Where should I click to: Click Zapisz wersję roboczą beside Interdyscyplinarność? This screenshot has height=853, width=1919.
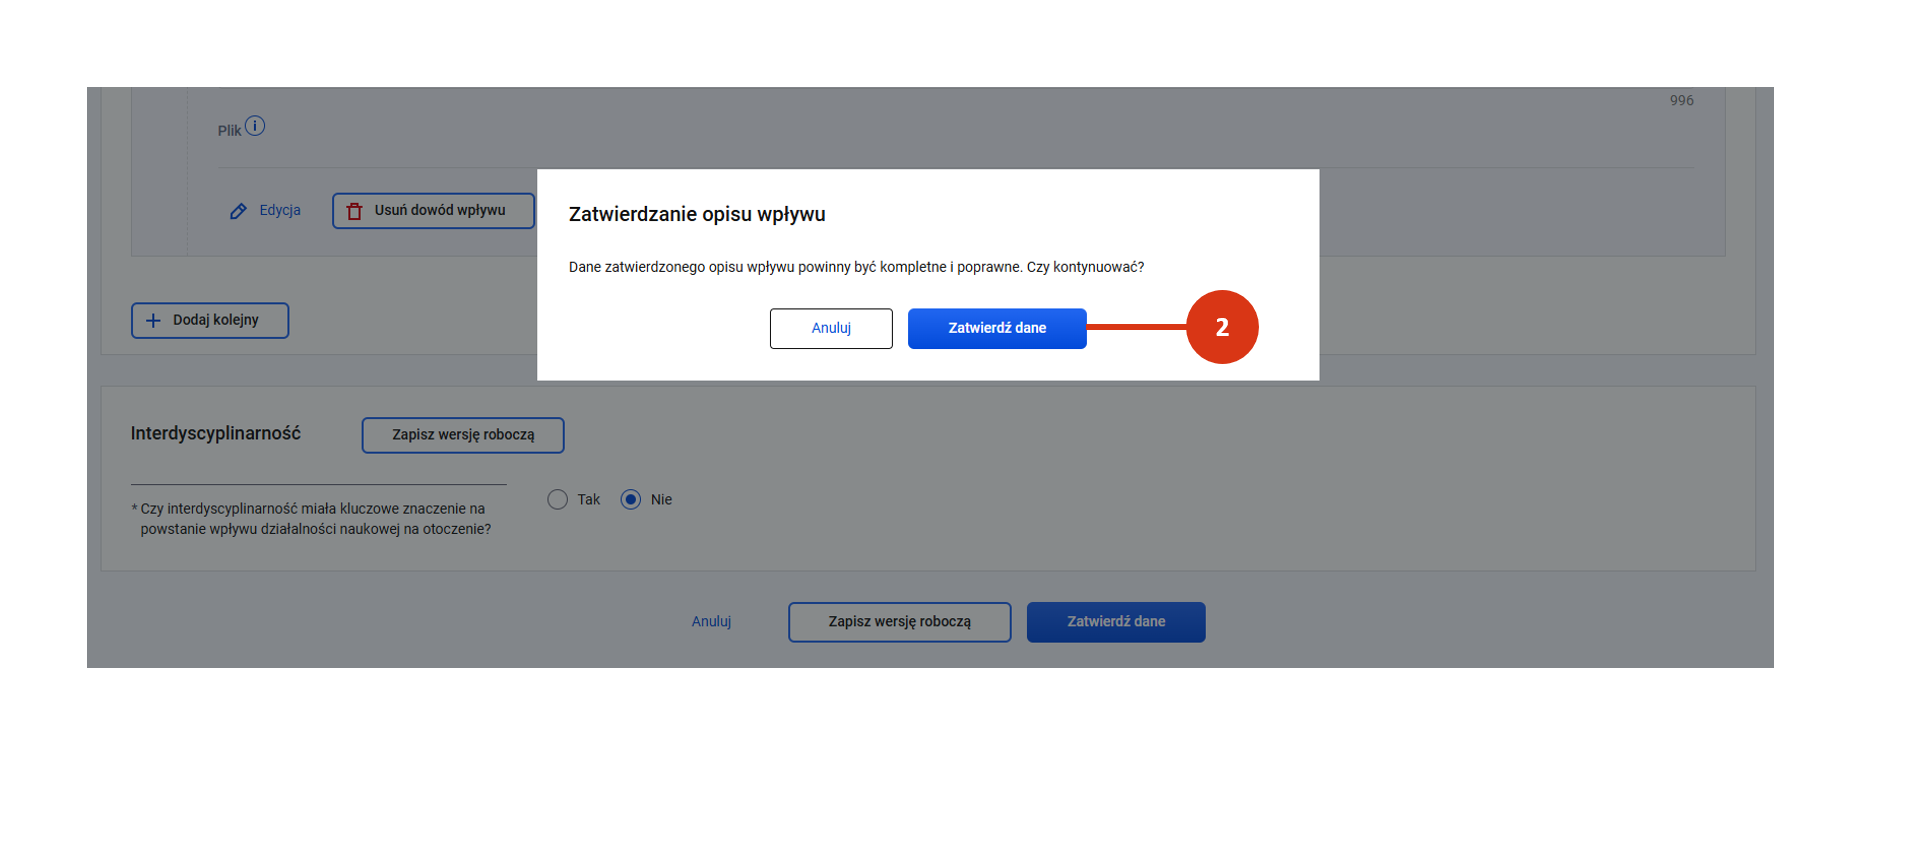(462, 435)
